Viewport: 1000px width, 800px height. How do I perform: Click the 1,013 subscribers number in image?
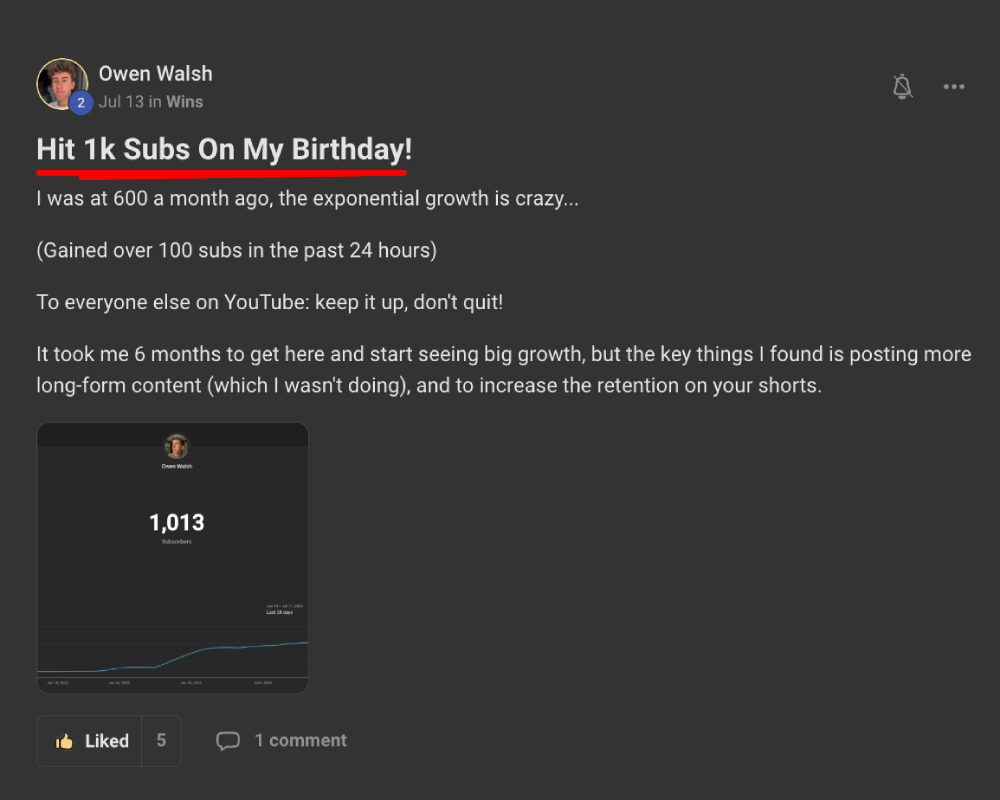coord(176,522)
